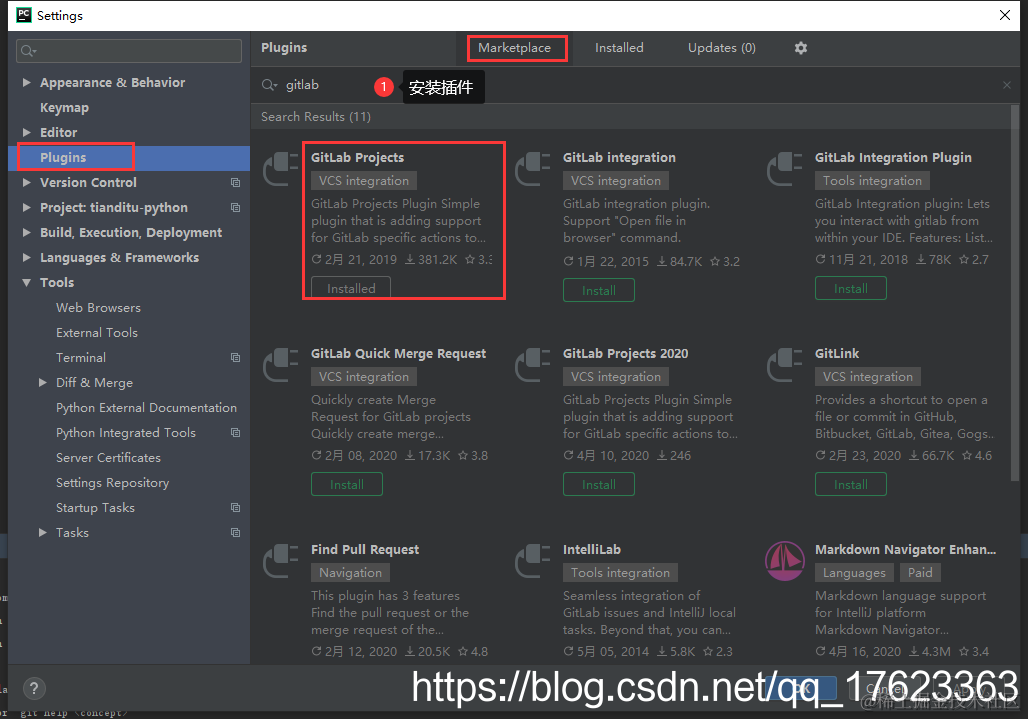Click project-level icon beside Startup Tasks
Viewport: 1028px width, 719px height.
pyautogui.click(x=235, y=507)
